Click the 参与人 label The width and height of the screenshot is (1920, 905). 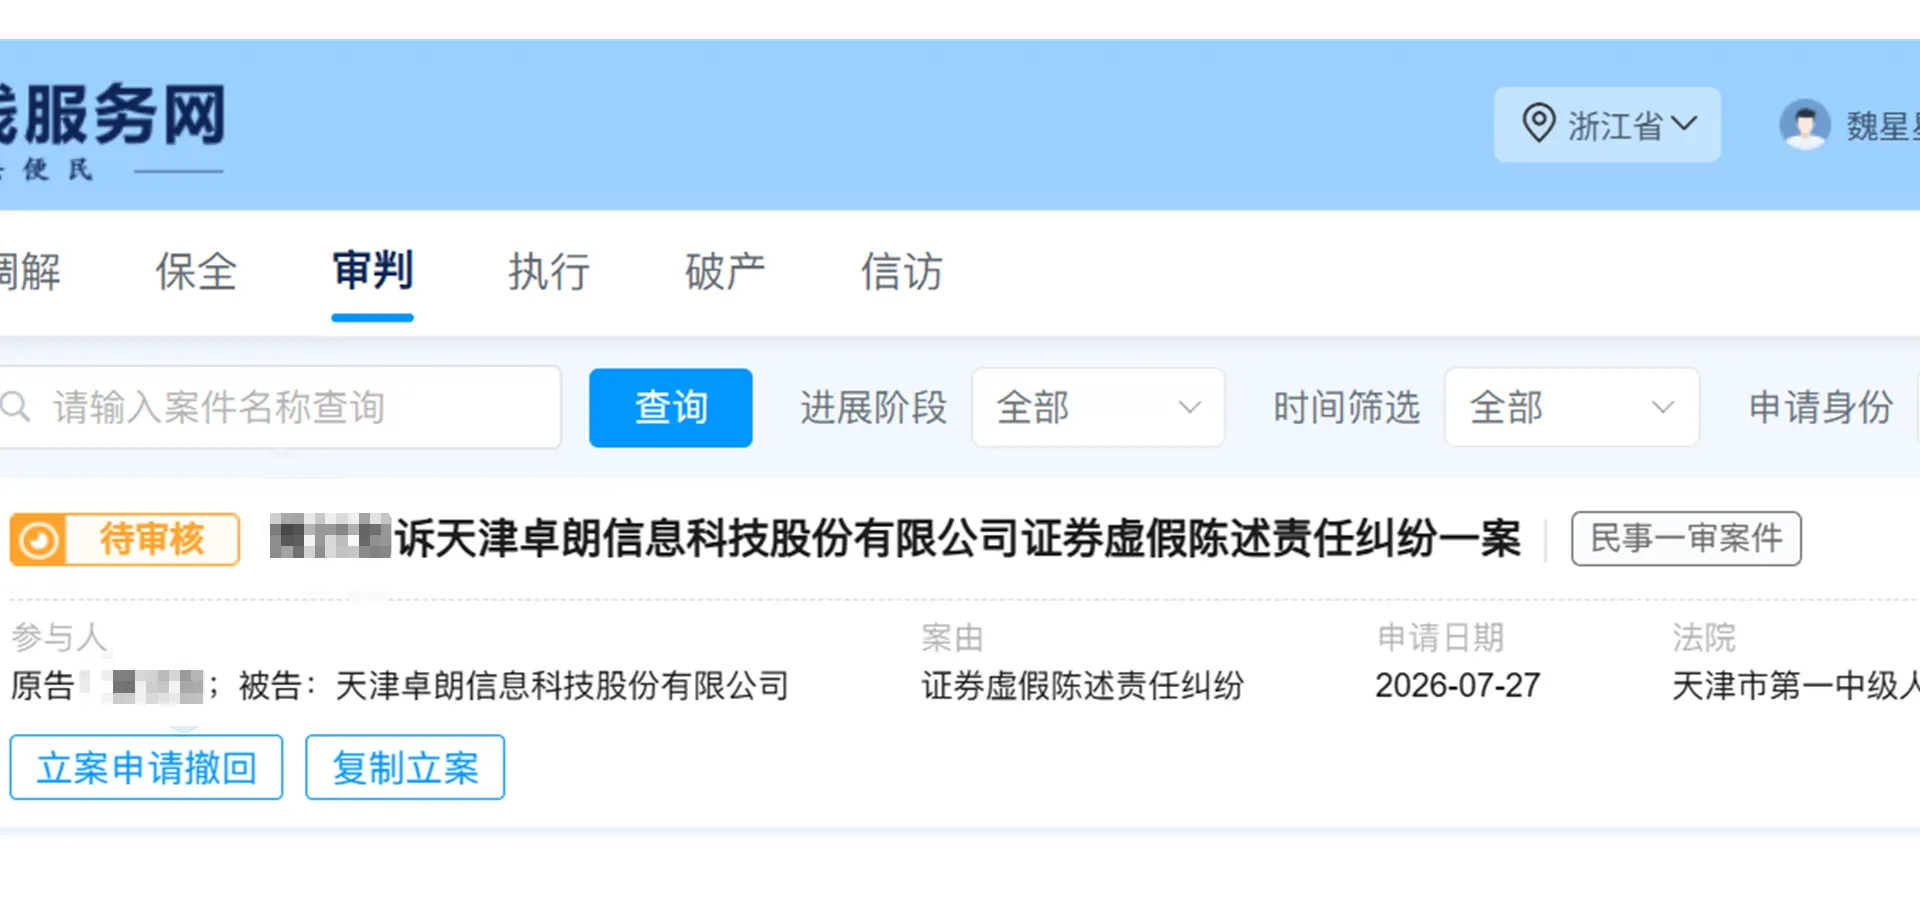click(59, 637)
